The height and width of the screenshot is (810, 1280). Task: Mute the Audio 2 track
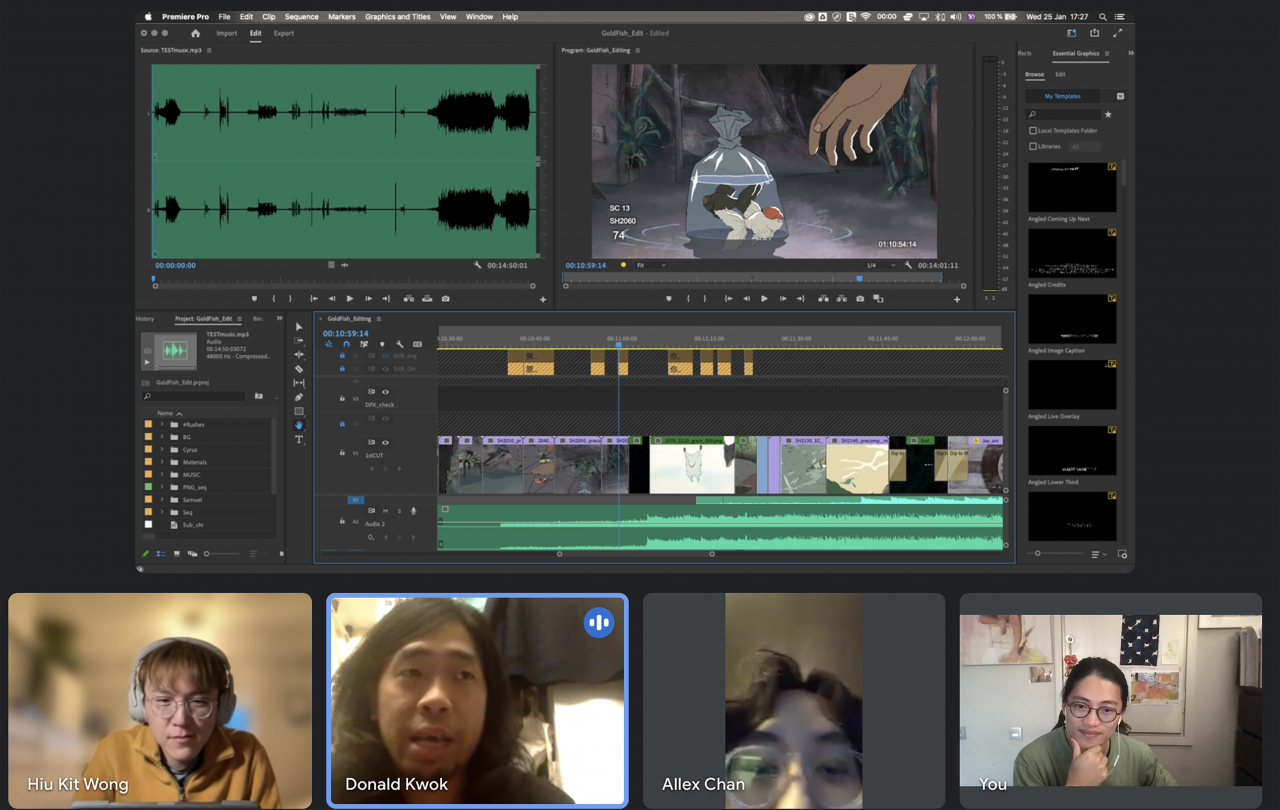385,511
